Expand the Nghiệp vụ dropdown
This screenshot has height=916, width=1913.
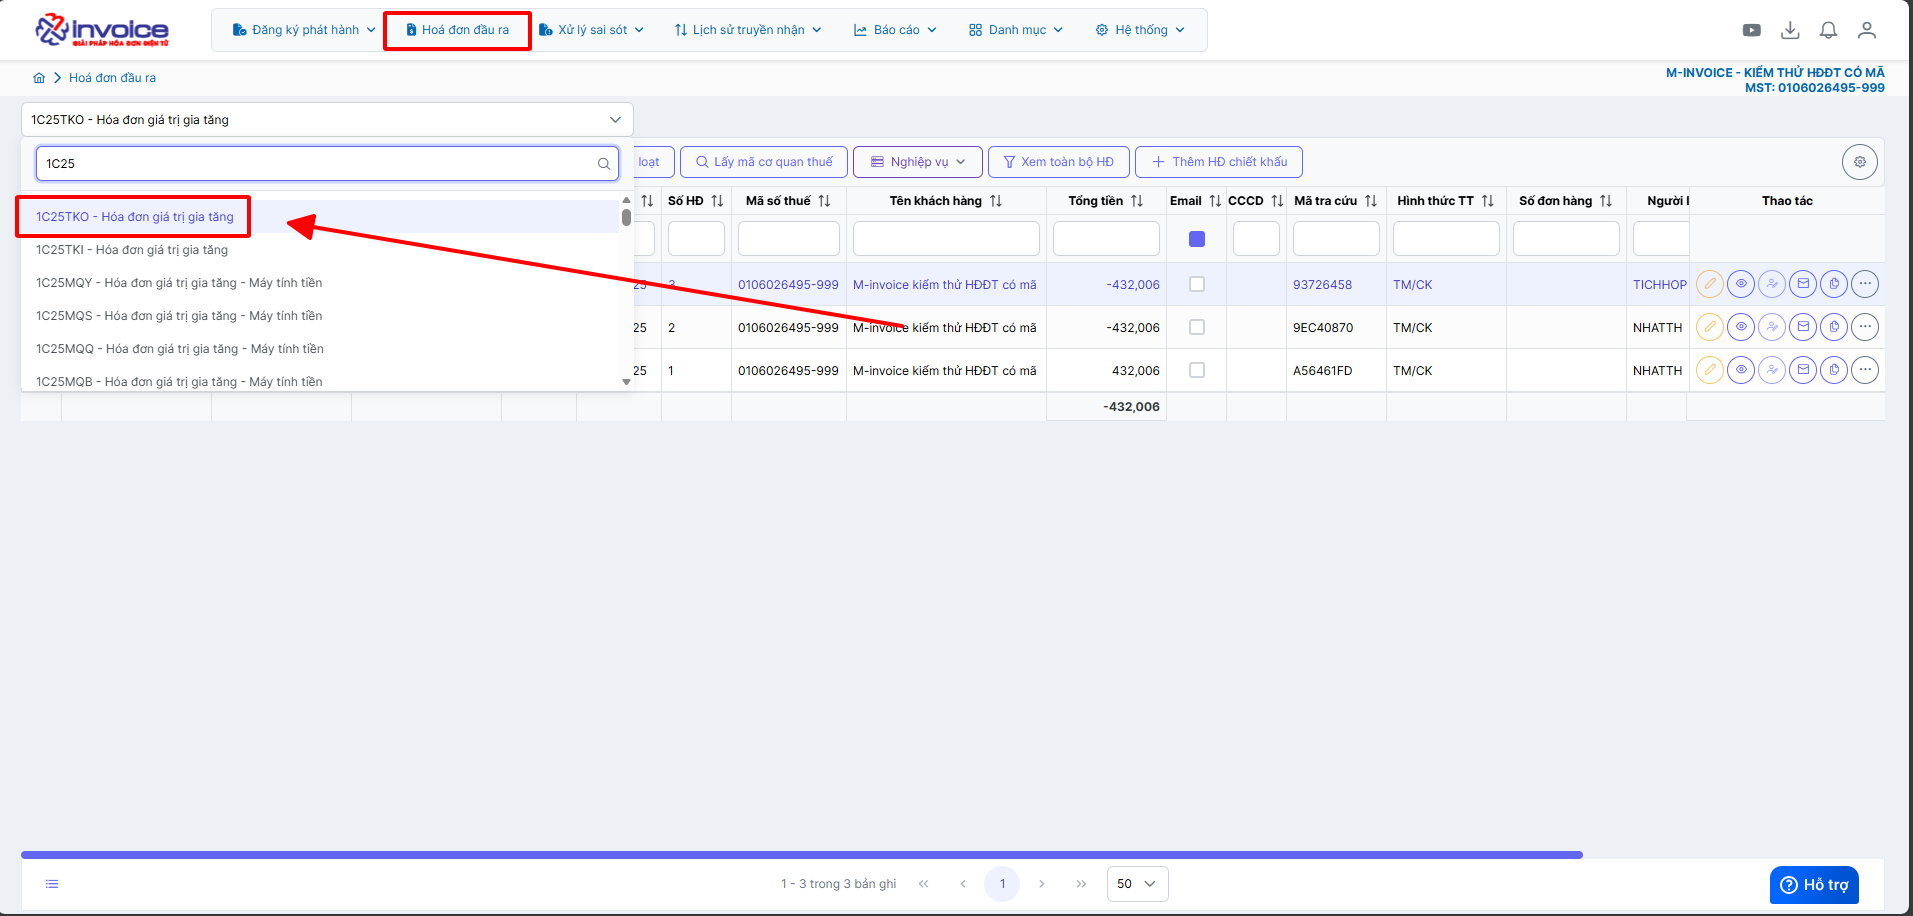917,162
